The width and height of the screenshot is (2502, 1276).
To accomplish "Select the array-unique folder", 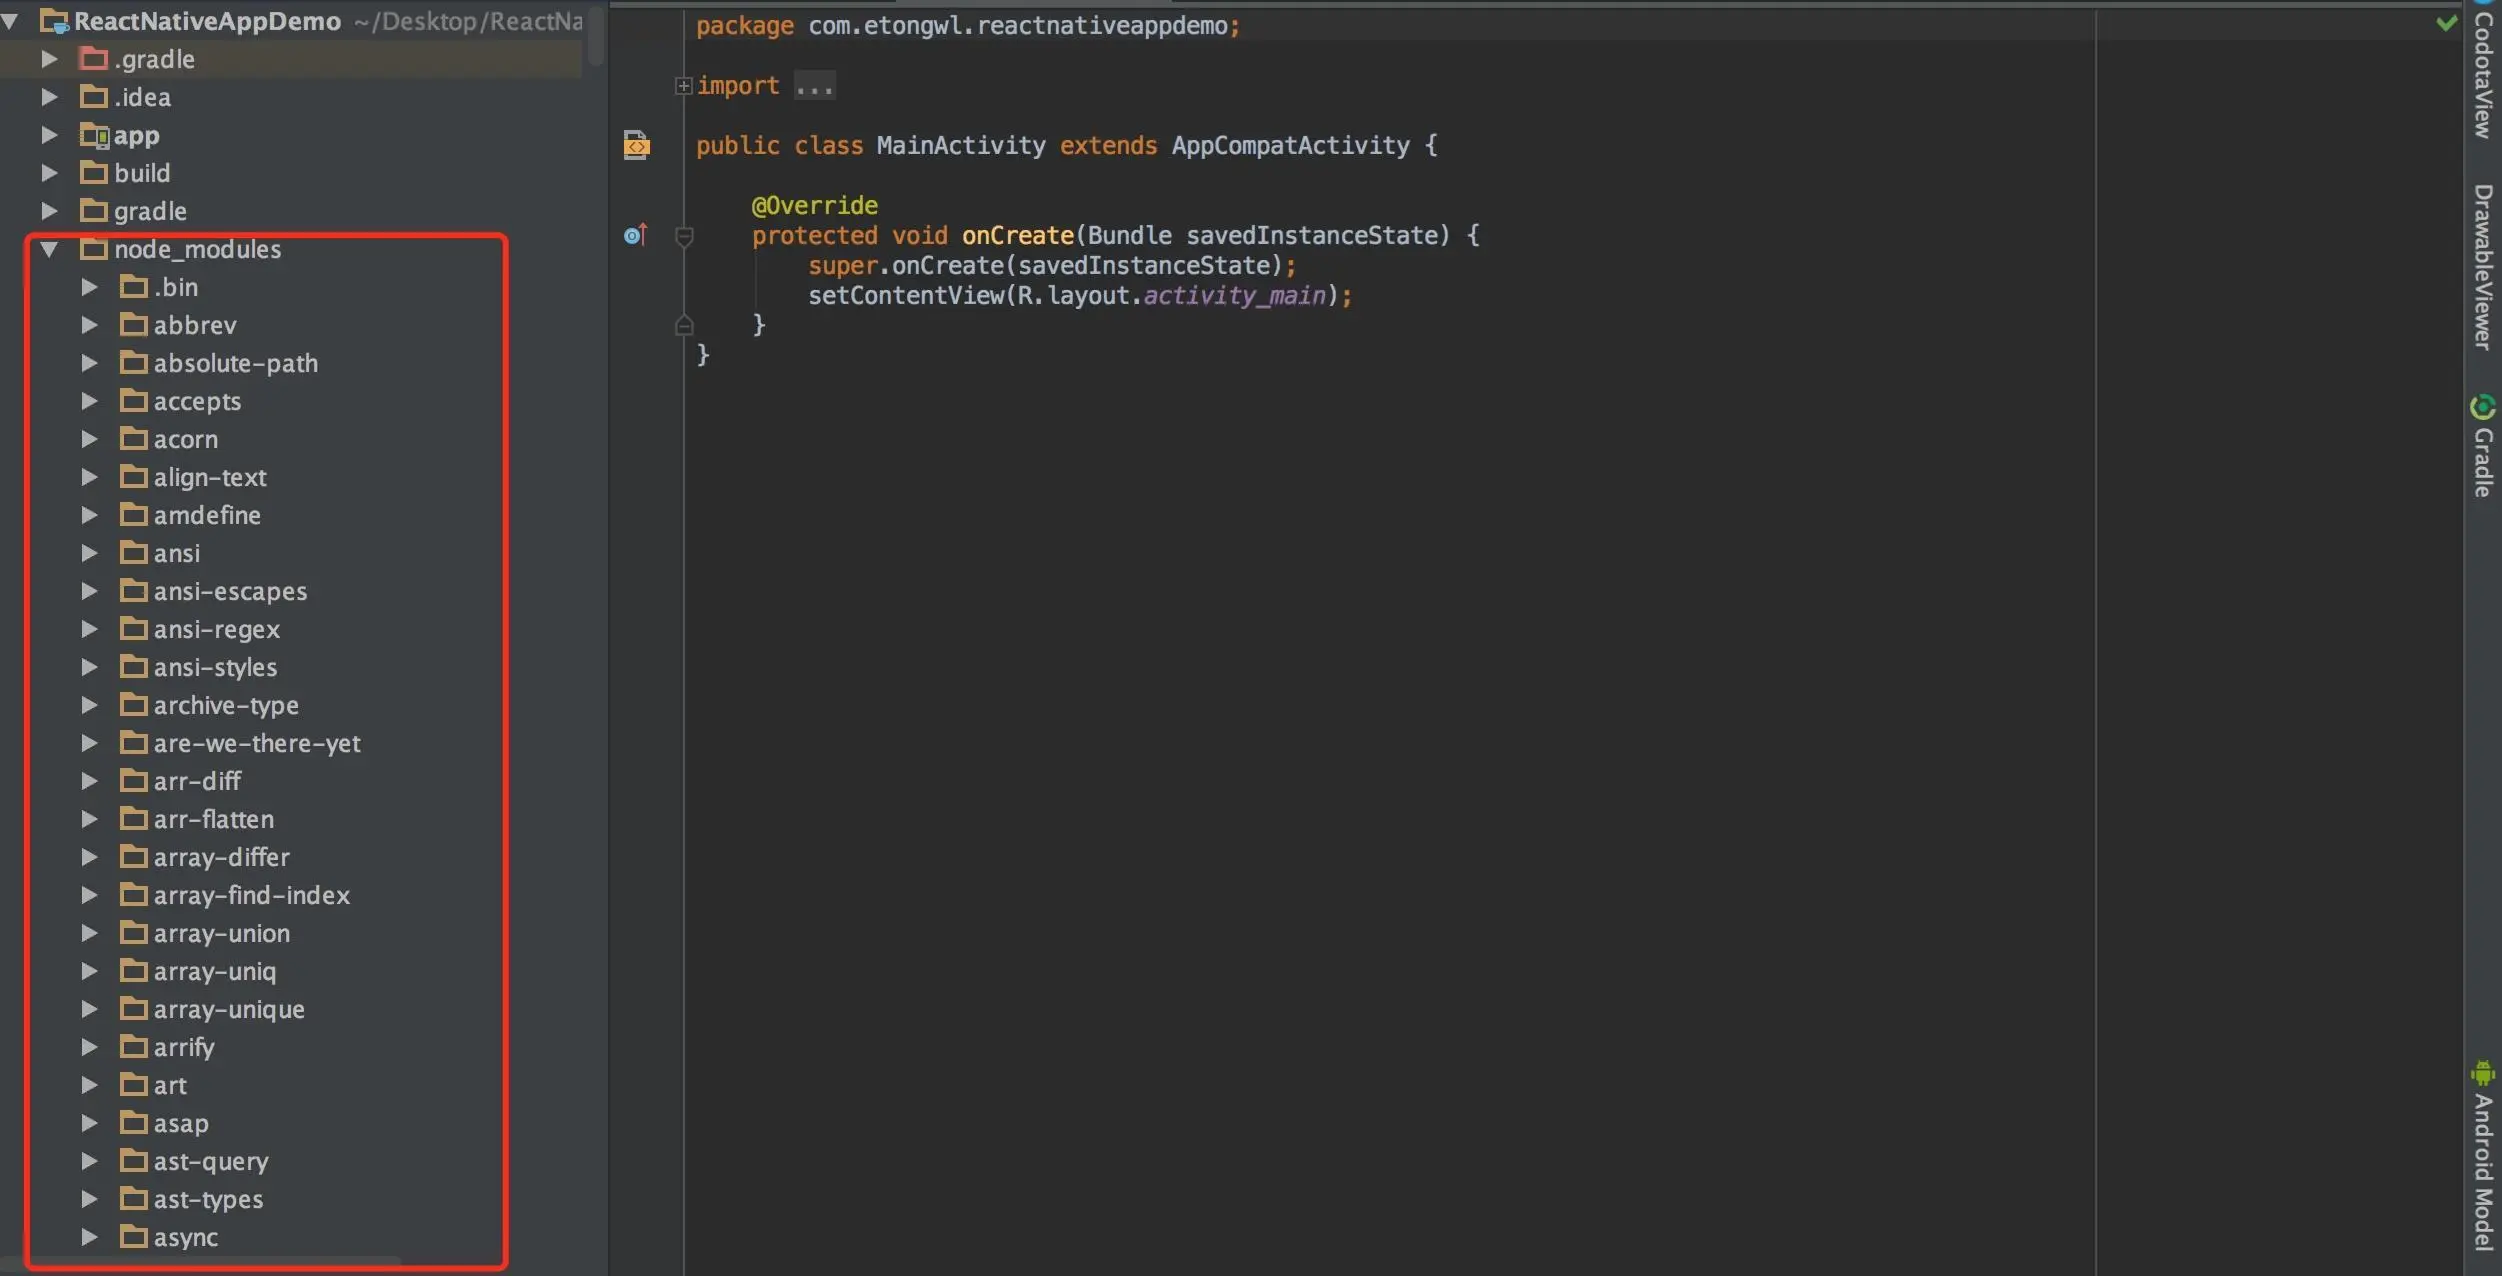I will pyautogui.click(x=229, y=1010).
